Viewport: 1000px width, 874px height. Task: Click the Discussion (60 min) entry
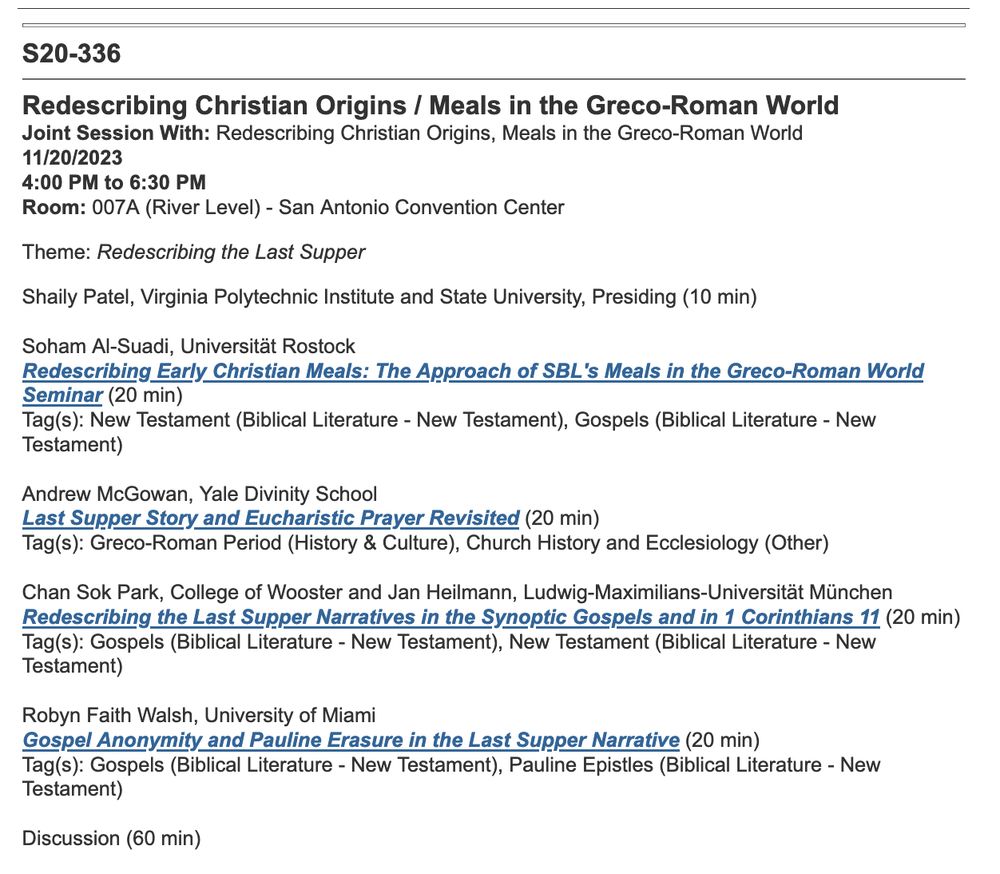click(x=111, y=839)
